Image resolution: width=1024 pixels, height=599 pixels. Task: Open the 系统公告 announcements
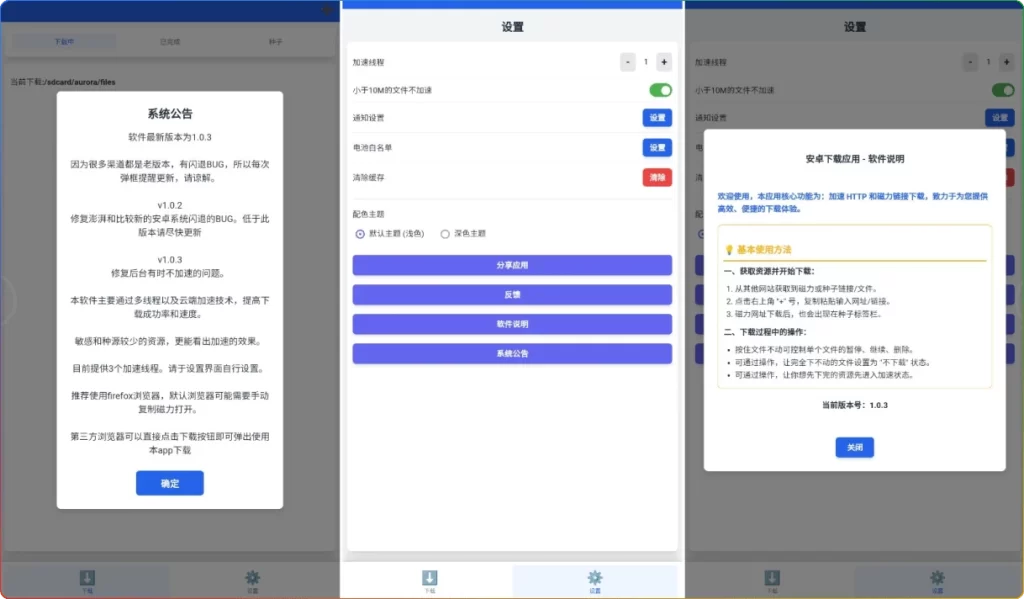(x=511, y=353)
